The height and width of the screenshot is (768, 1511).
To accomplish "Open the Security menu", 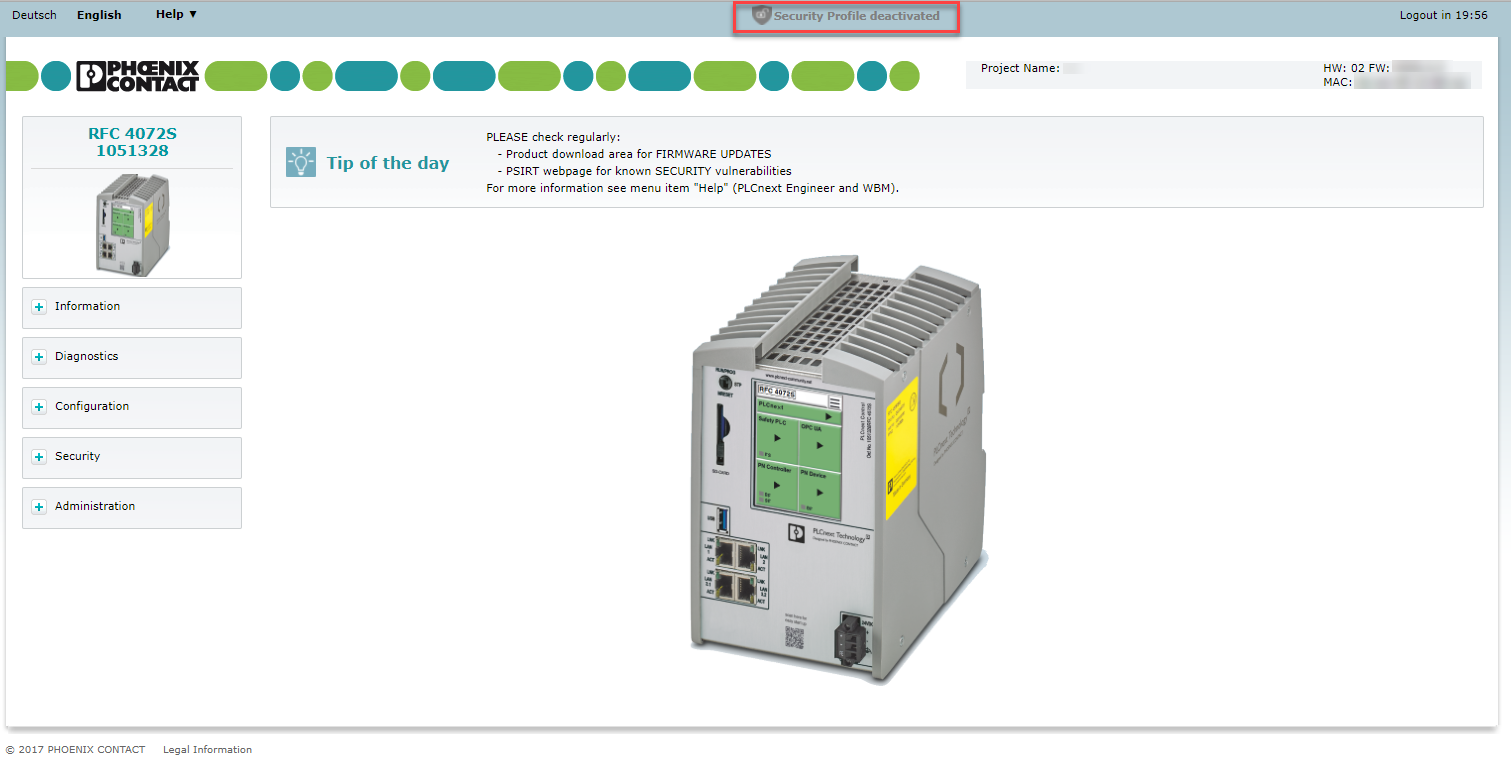I will pyautogui.click(x=132, y=457).
